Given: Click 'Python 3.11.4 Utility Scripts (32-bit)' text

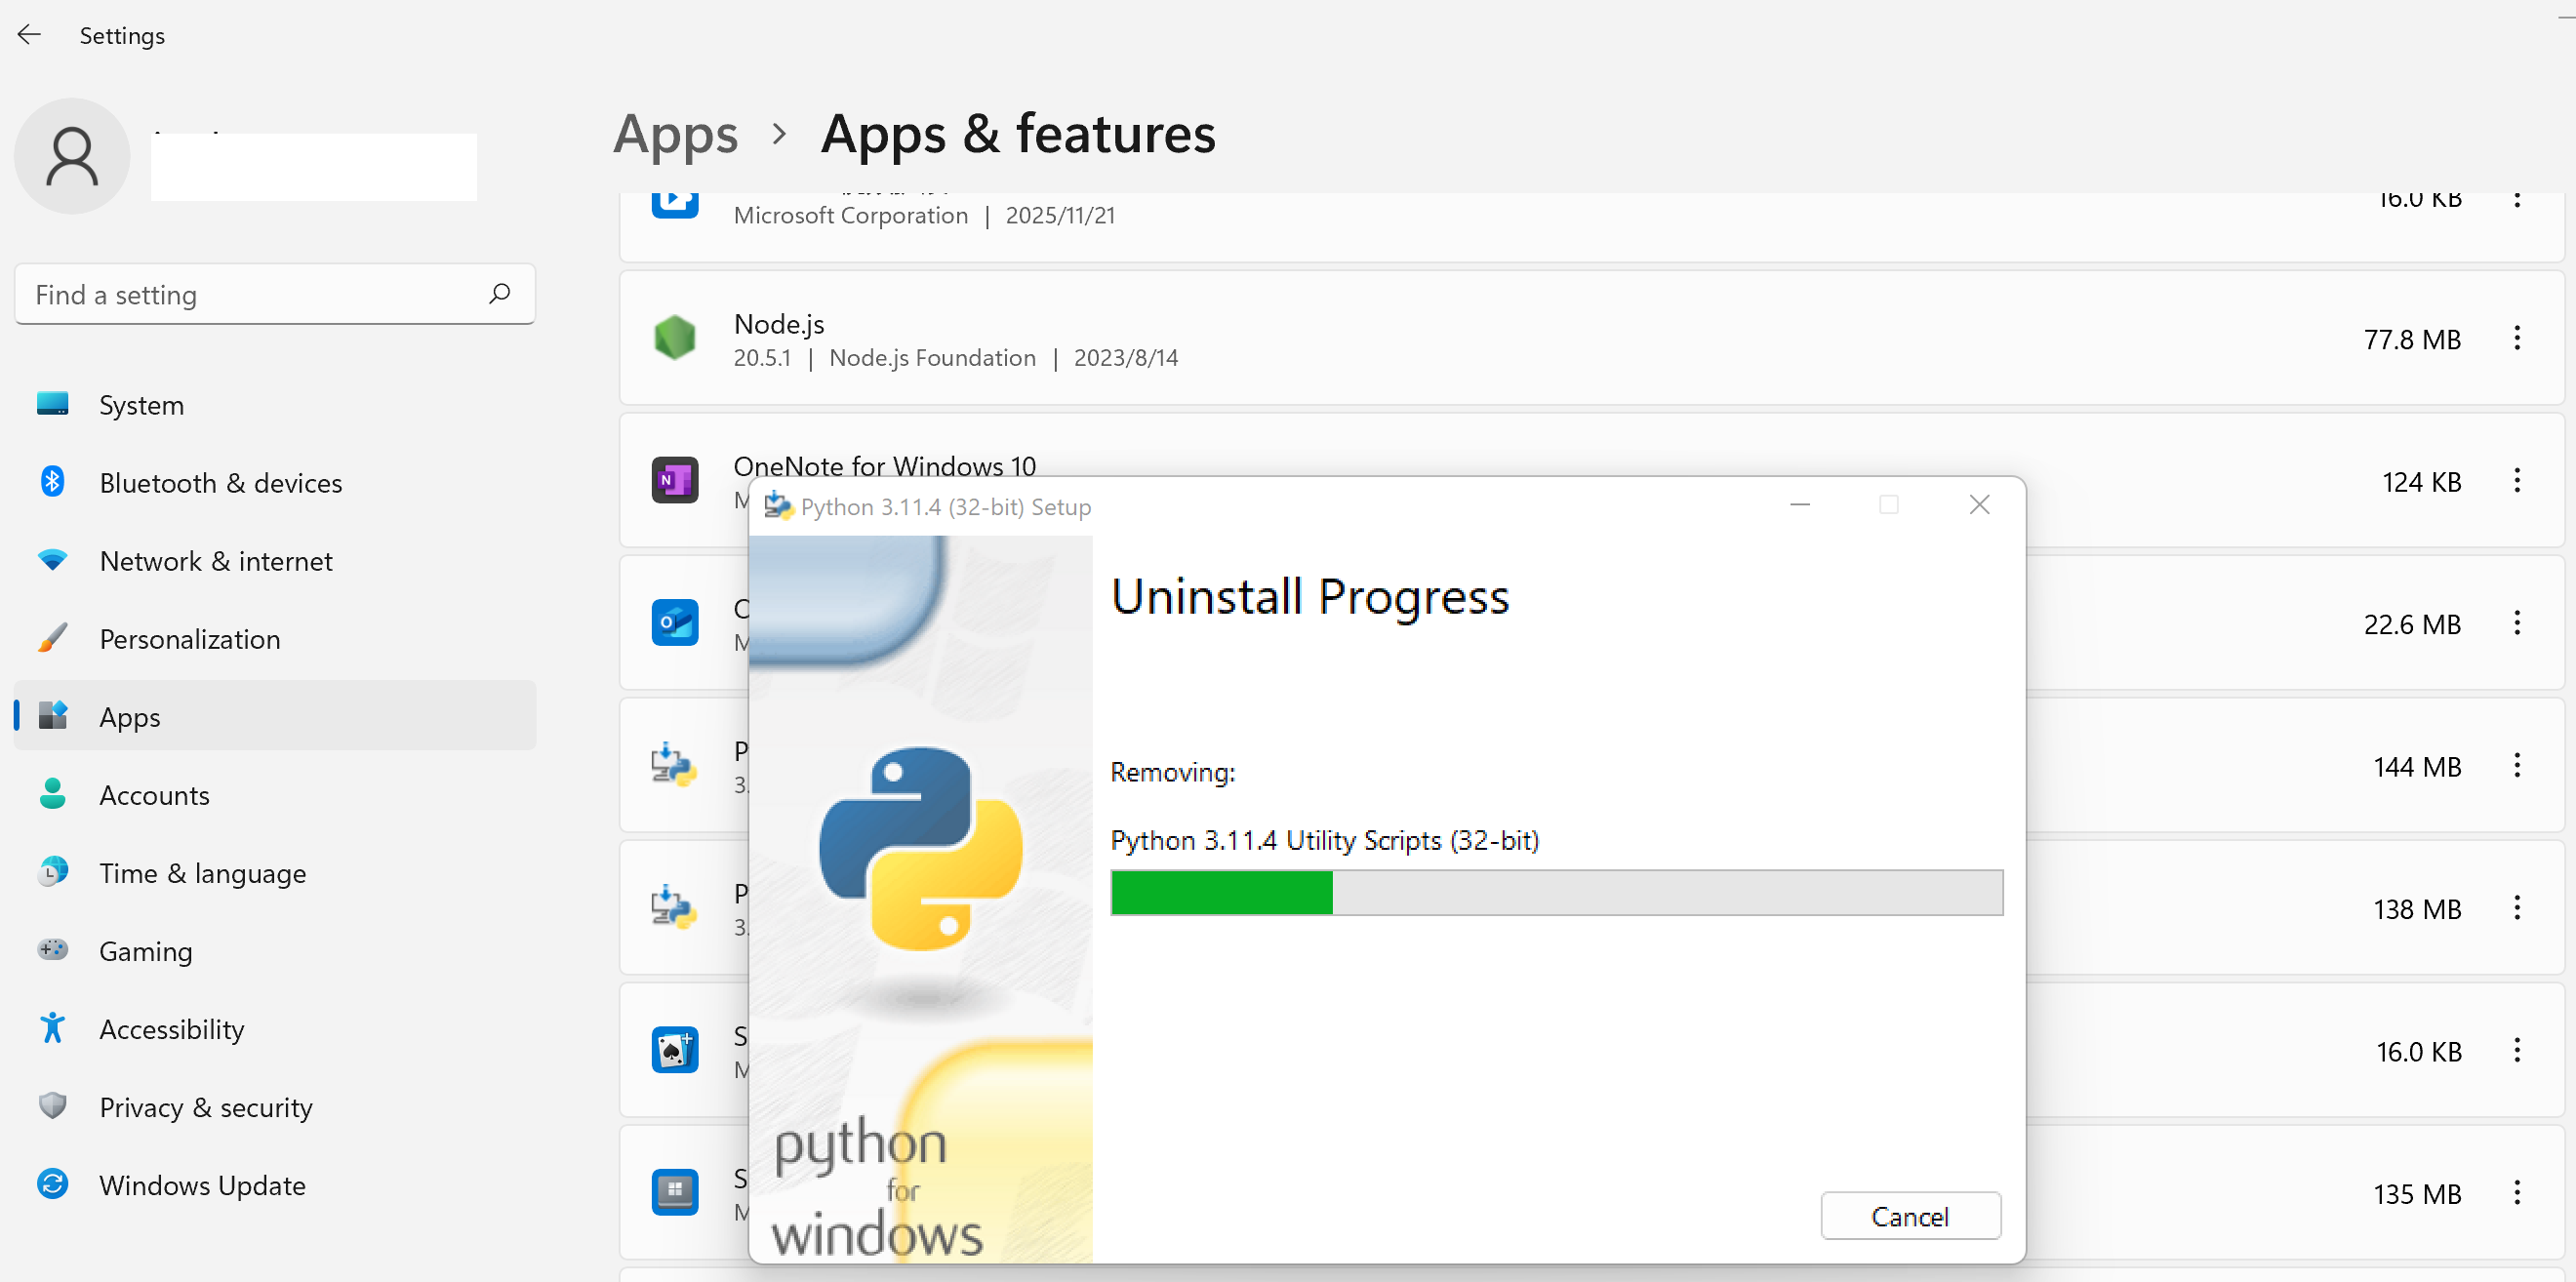Looking at the screenshot, I should [1324, 840].
